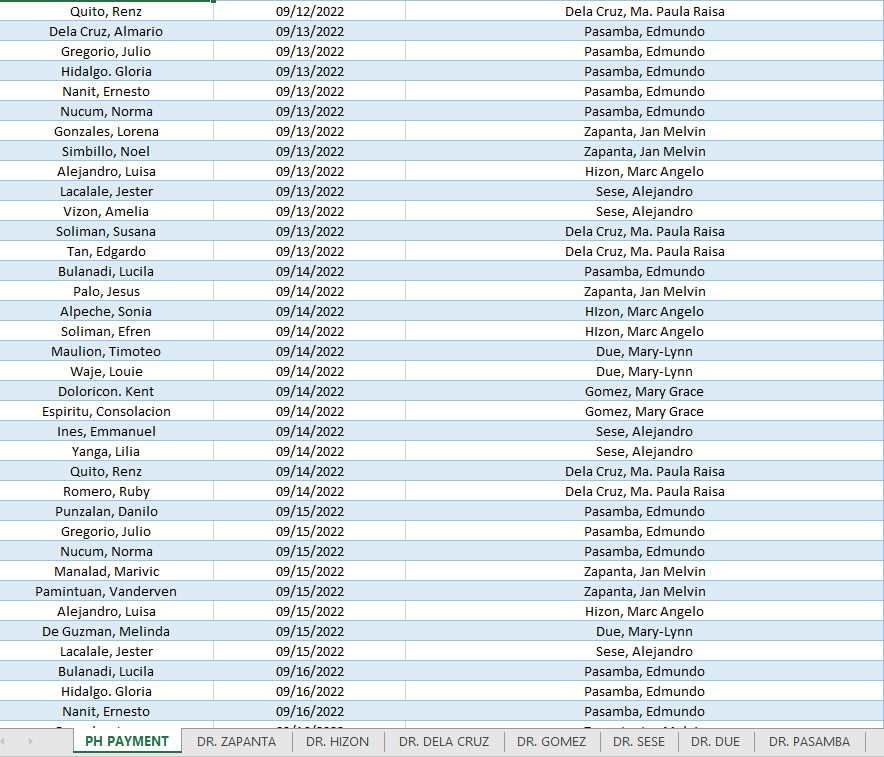The height and width of the screenshot is (757, 884).
Task: Select the cell 'Punzalan, Danilo'
Action: click(106, 512)
